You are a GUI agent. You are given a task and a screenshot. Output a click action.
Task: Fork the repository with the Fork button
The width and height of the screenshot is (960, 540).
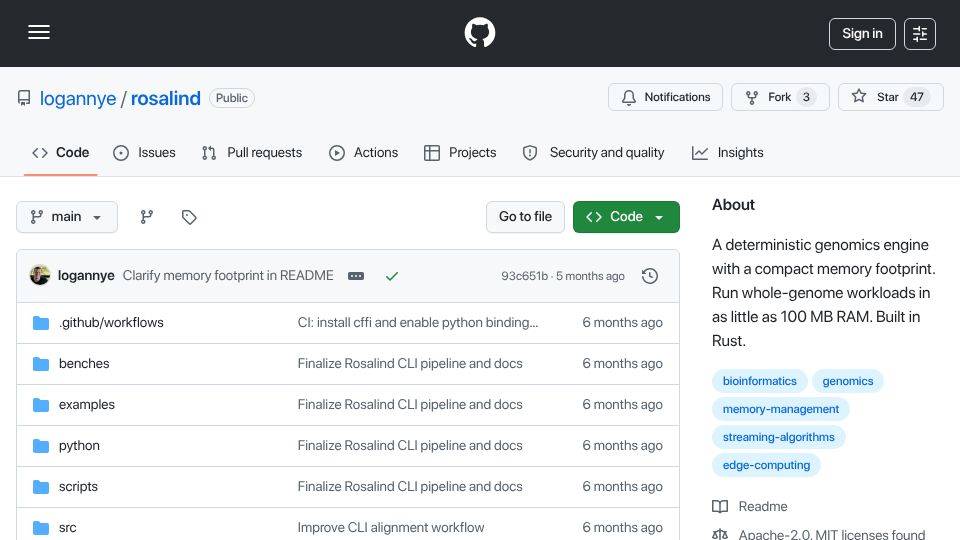tap(780, 97)
